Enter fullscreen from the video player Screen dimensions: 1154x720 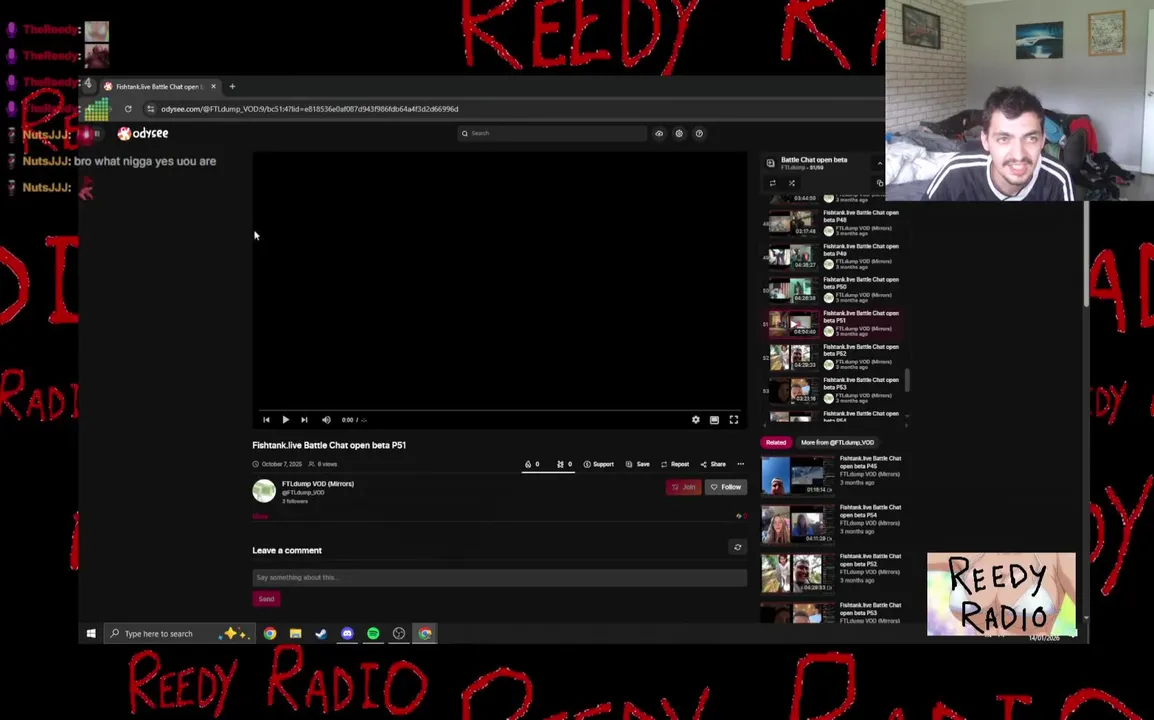click(734, 420)
